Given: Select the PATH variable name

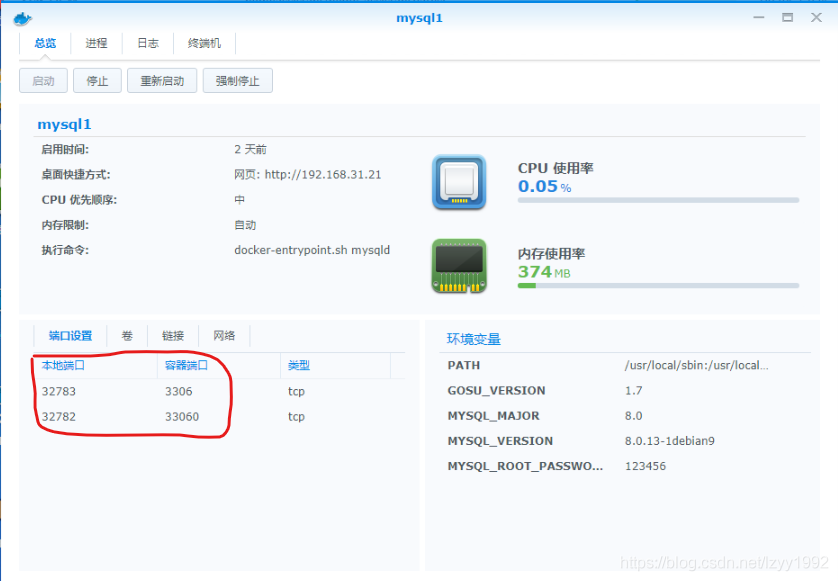Looking at the screenshot, I should [x=464, y=366].
